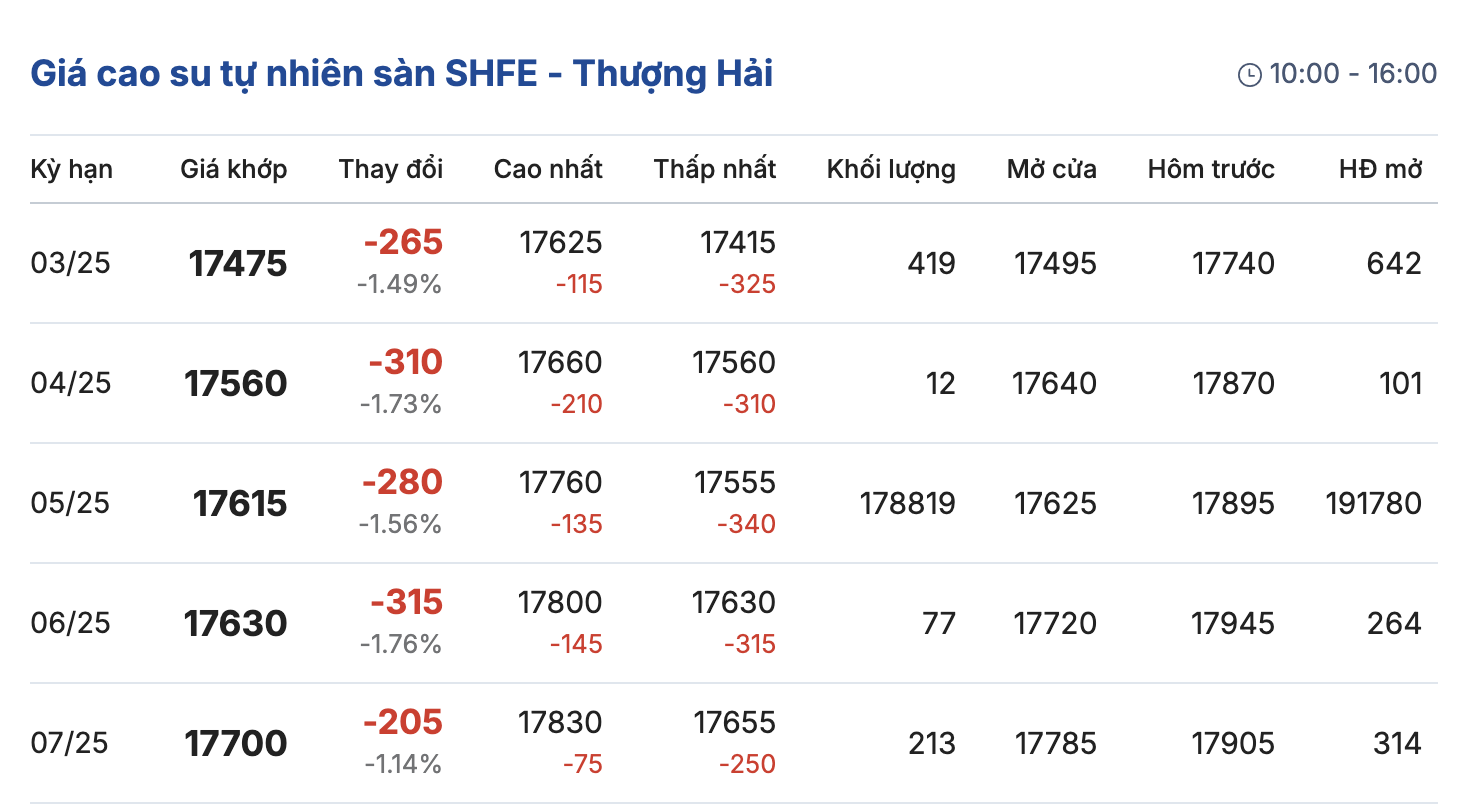The image size is (1470, 804).
Task: Select the 06/25 change value -315
Action: point(406,602)
